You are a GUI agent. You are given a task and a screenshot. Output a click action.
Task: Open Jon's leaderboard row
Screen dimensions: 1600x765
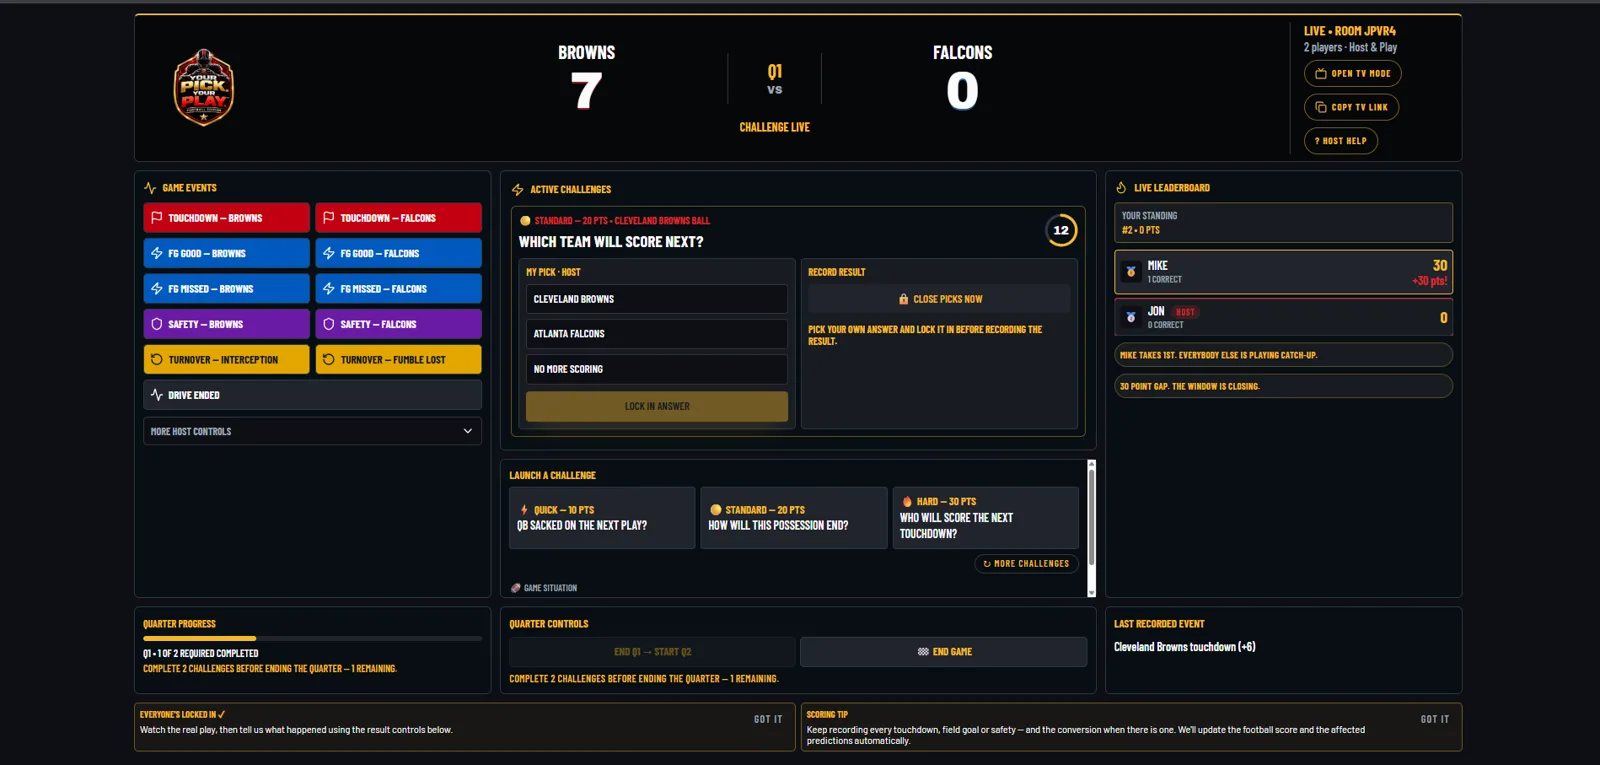pos(1284,317)
